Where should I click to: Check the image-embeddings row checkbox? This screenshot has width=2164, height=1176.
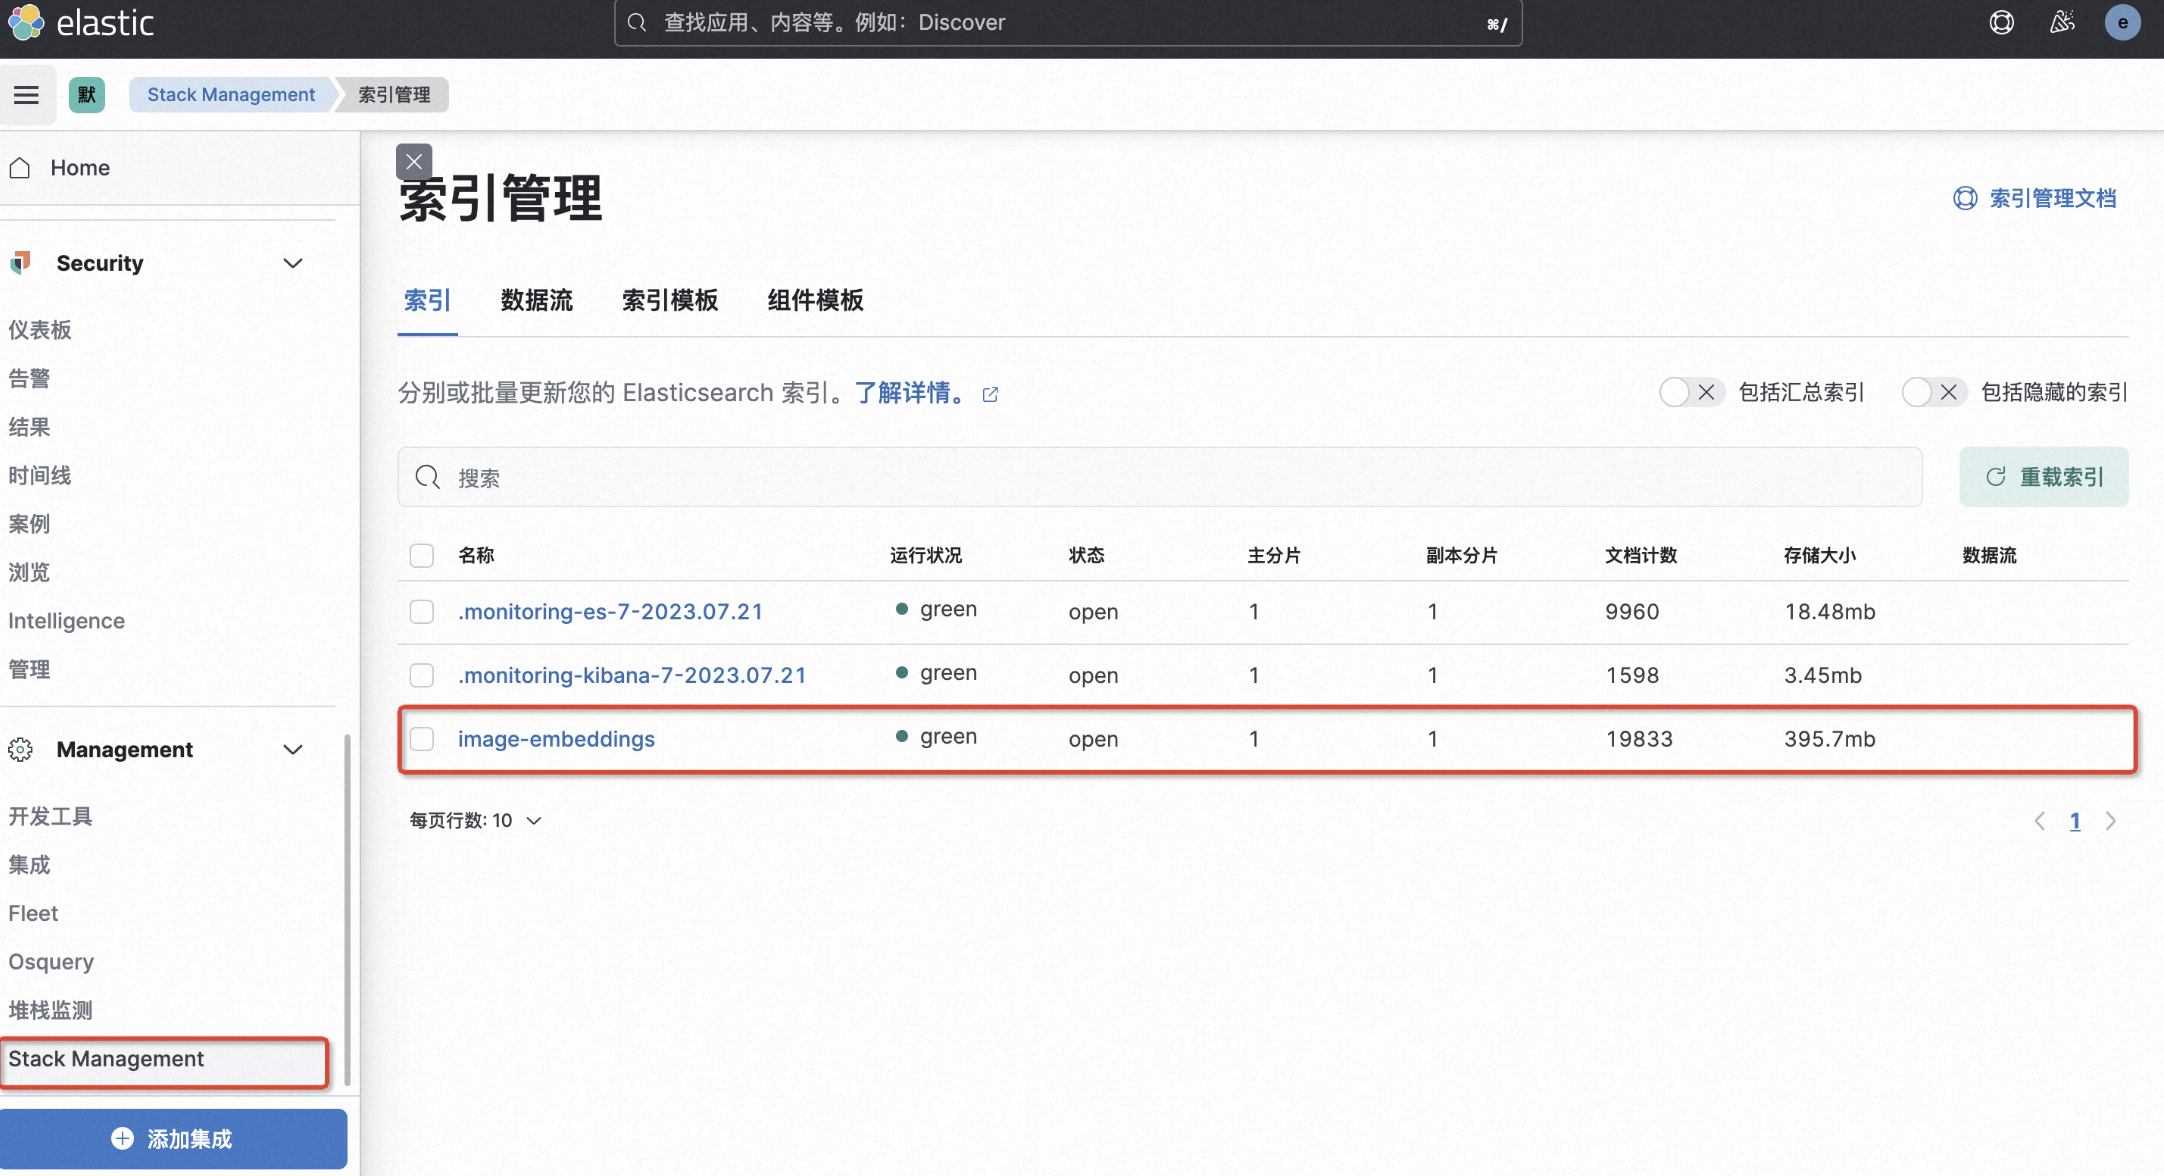point(422,739)
